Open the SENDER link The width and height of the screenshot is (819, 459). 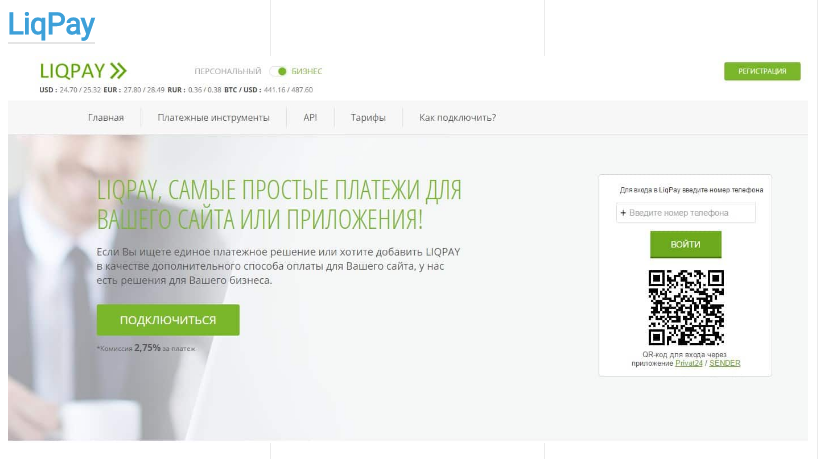pyautogui.click(x=724, y=363)
